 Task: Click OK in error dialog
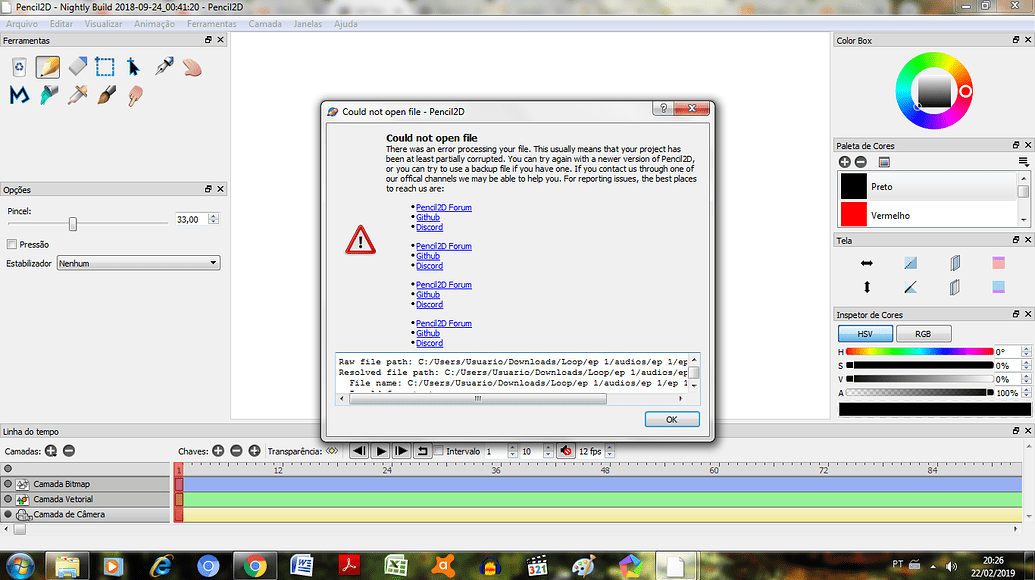(x=672, y=420)
